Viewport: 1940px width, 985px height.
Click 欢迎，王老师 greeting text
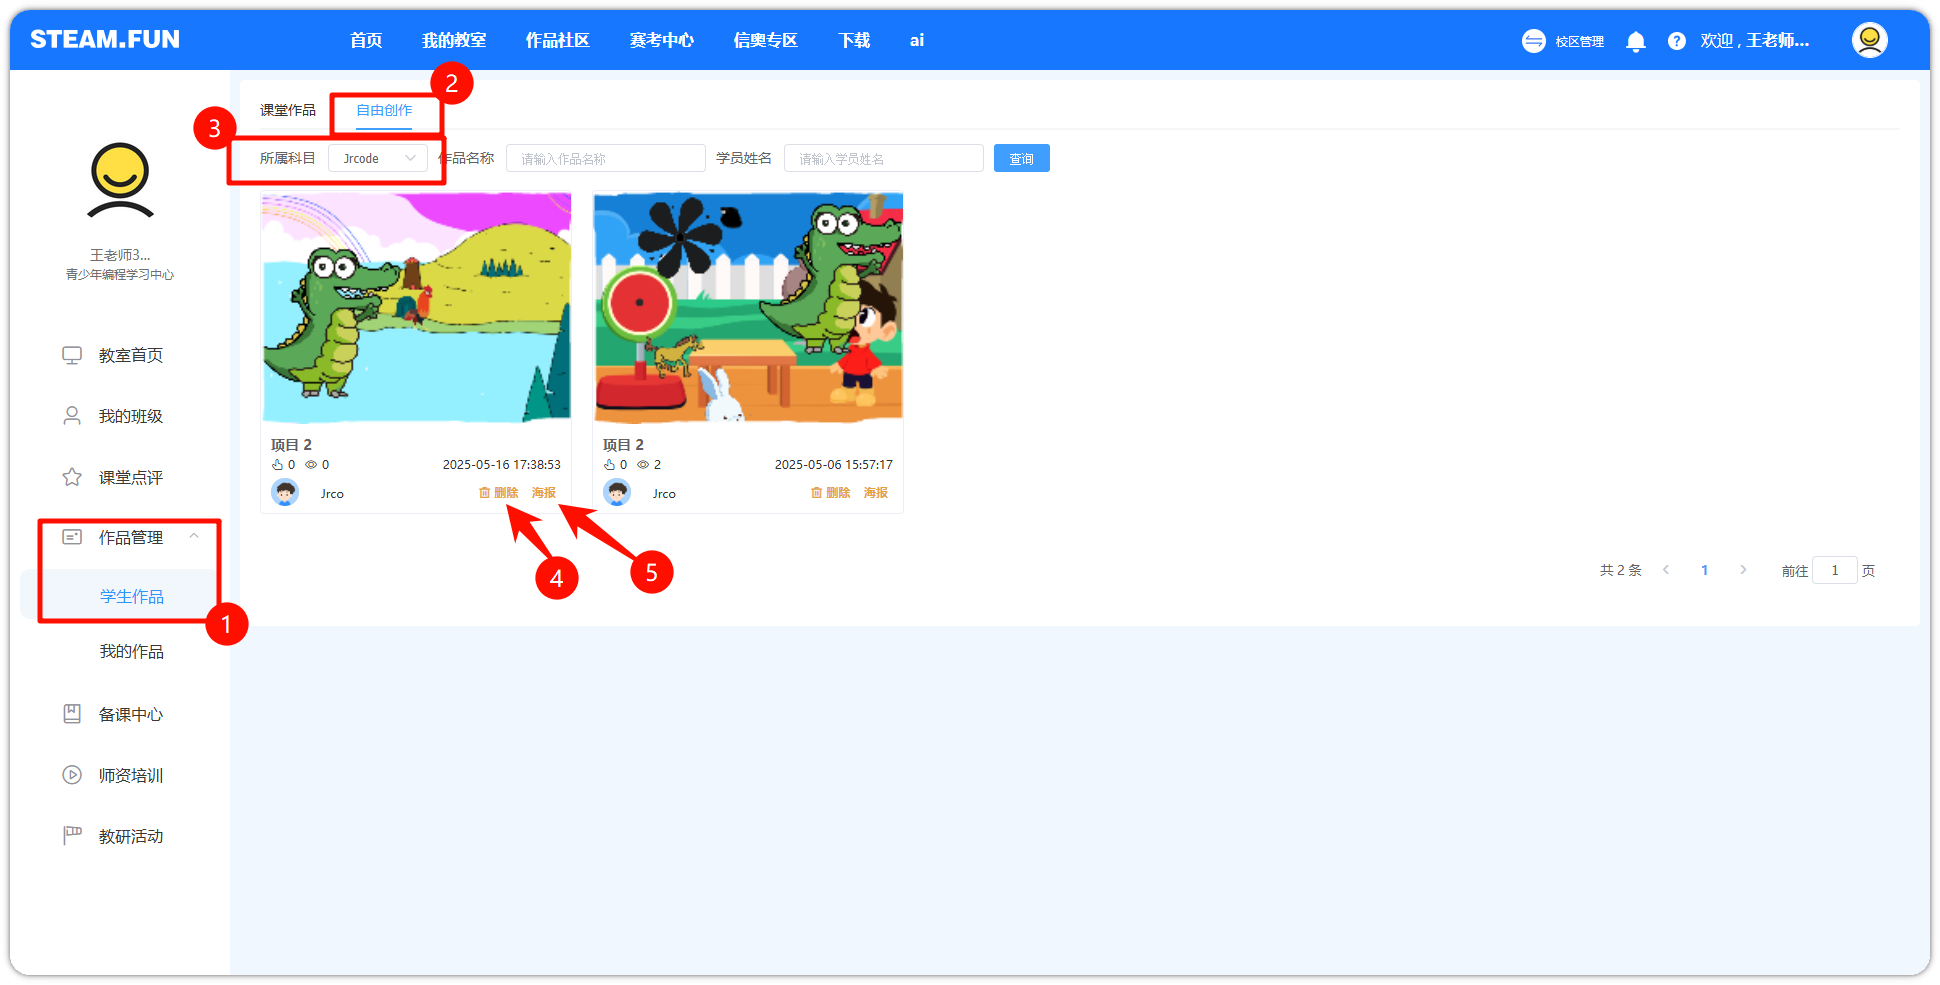click(1755, 40)
